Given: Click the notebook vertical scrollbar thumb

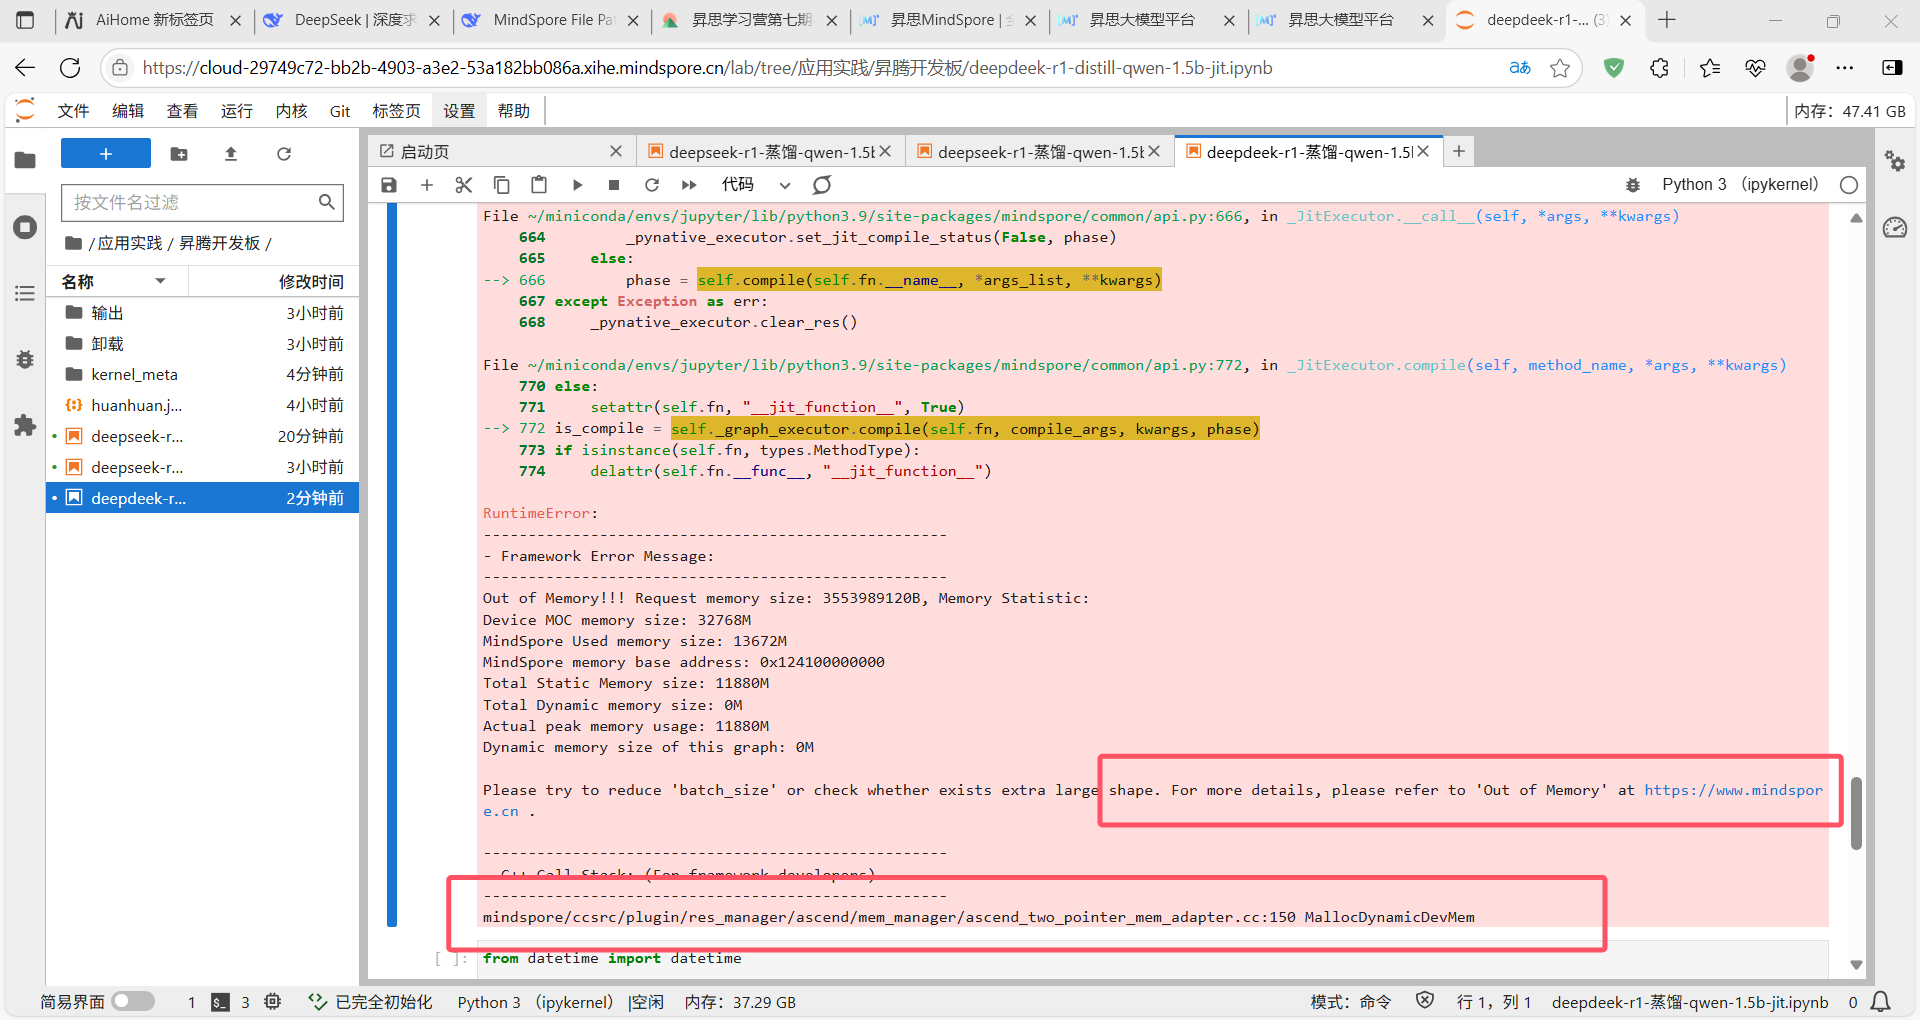Looking at the screenshot, I should click(x=1856, y=812).
